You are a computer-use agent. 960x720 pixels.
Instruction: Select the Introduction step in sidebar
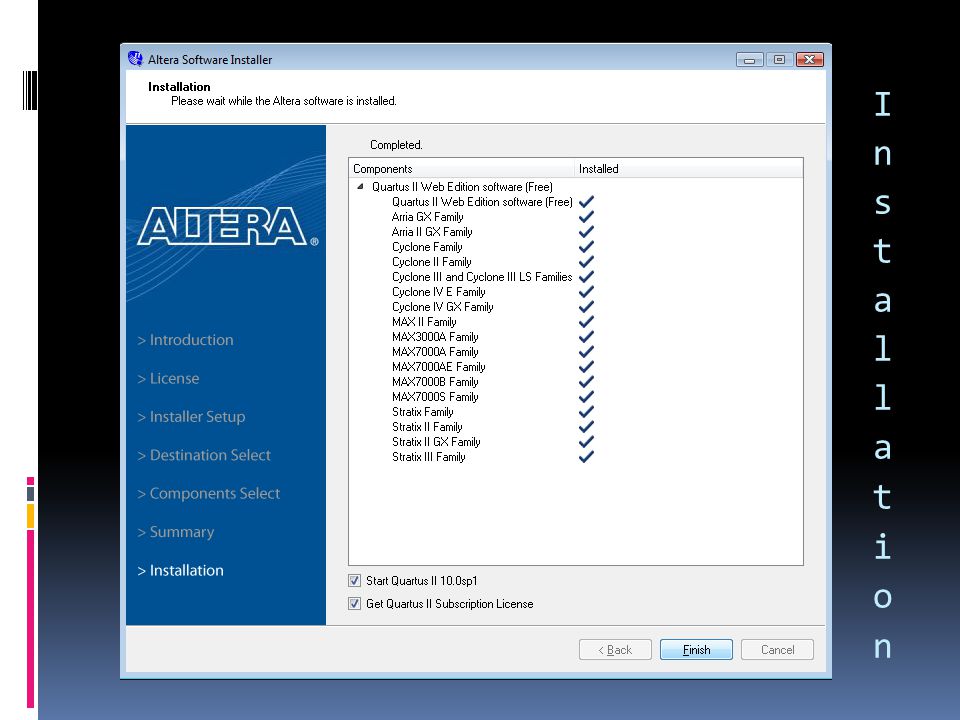pyautogui.click(x=186, y=340)
